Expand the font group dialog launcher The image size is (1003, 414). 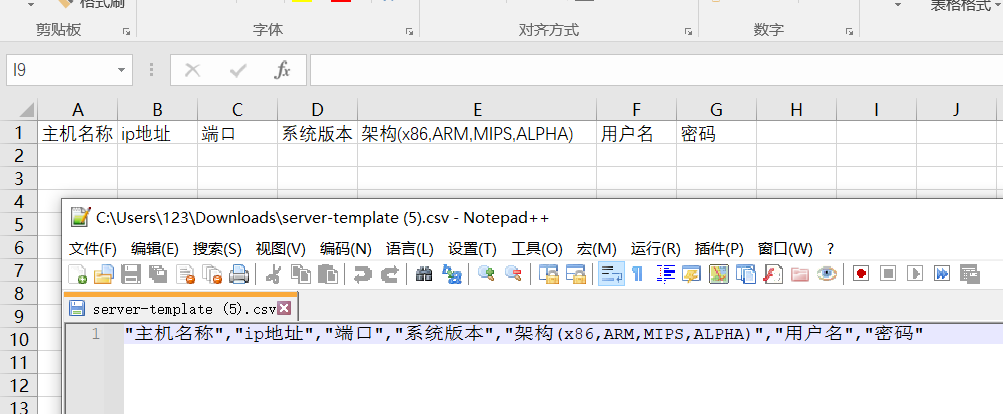[409, 32]
